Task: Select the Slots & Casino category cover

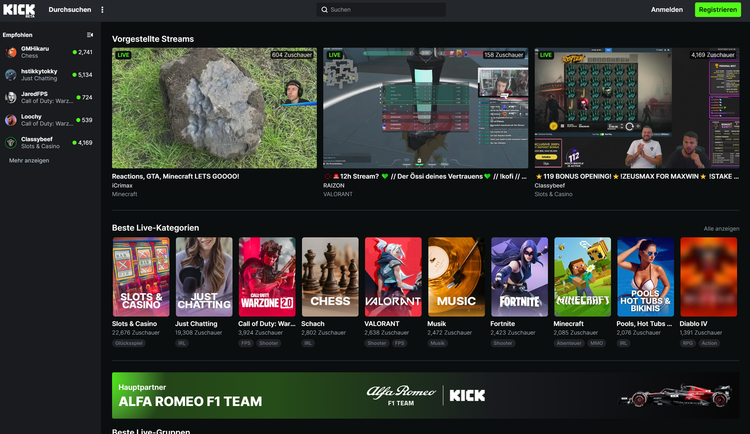Action: click(140, 277)
